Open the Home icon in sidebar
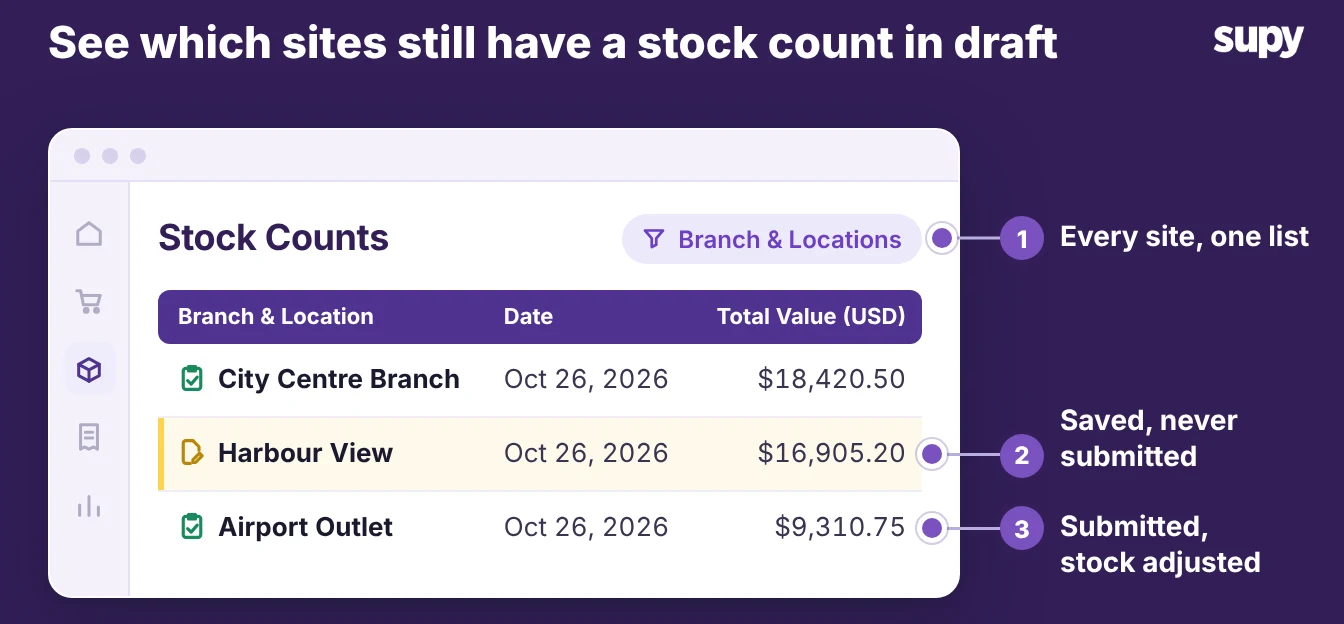This screenshot has height=624, width=1344. [89, 234]
